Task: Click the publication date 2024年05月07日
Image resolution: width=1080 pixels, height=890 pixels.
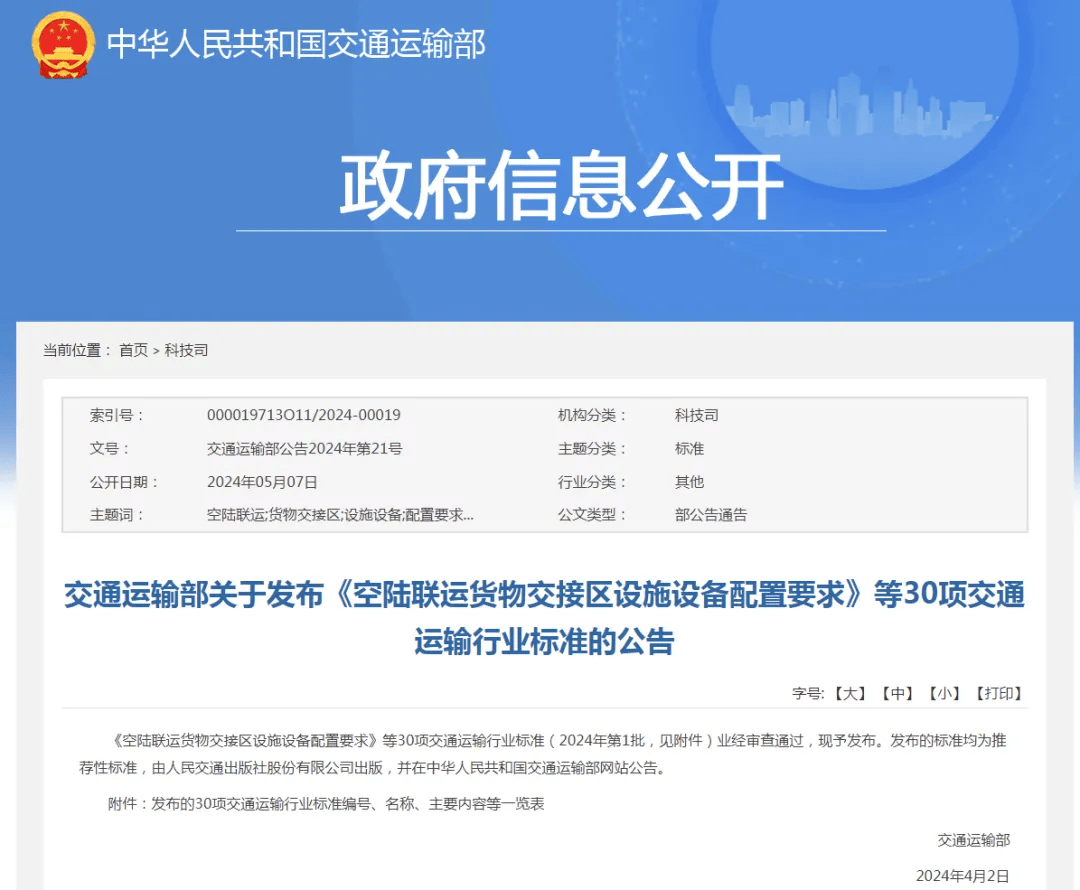Action: pos(262,482)
